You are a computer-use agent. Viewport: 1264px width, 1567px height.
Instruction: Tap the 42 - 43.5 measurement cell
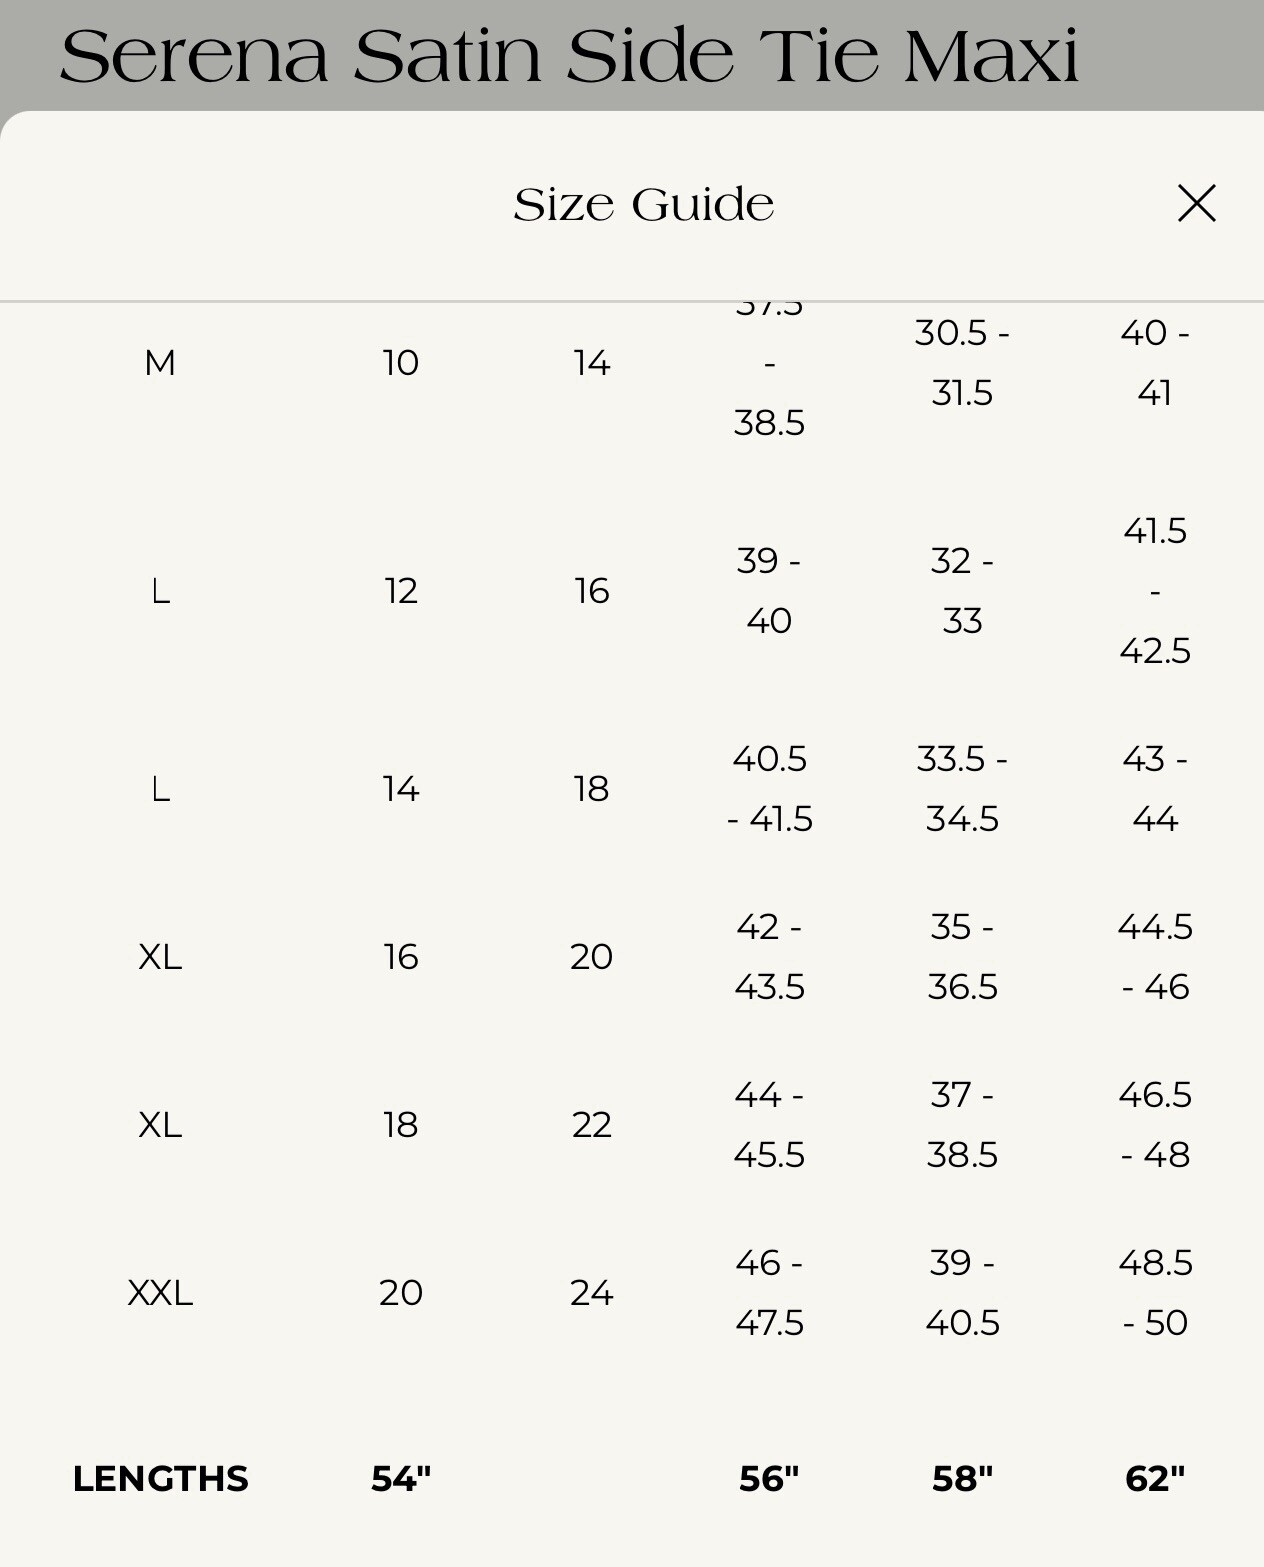pyautogui.click(x=769, y=957)
